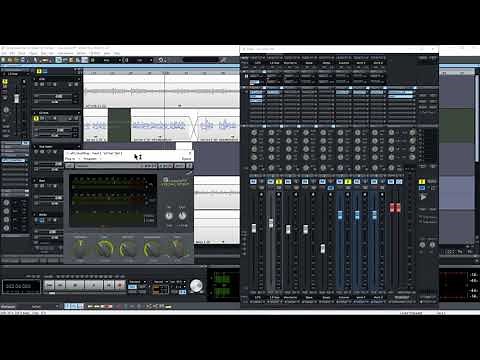Click the rightmost large green knob in the plugin window
480x360 pixels.
[176, 249]
